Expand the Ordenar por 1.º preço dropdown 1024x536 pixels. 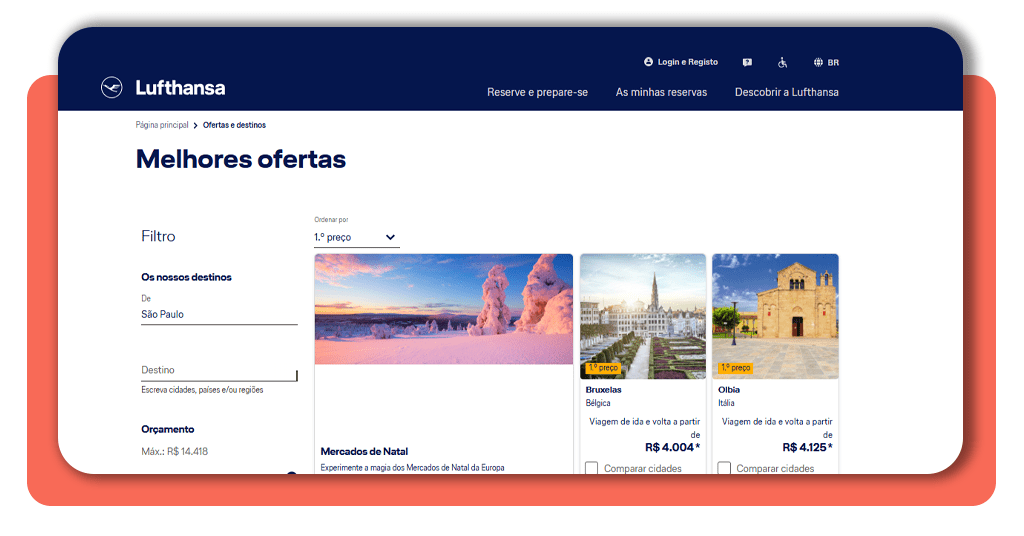point(357,237)
